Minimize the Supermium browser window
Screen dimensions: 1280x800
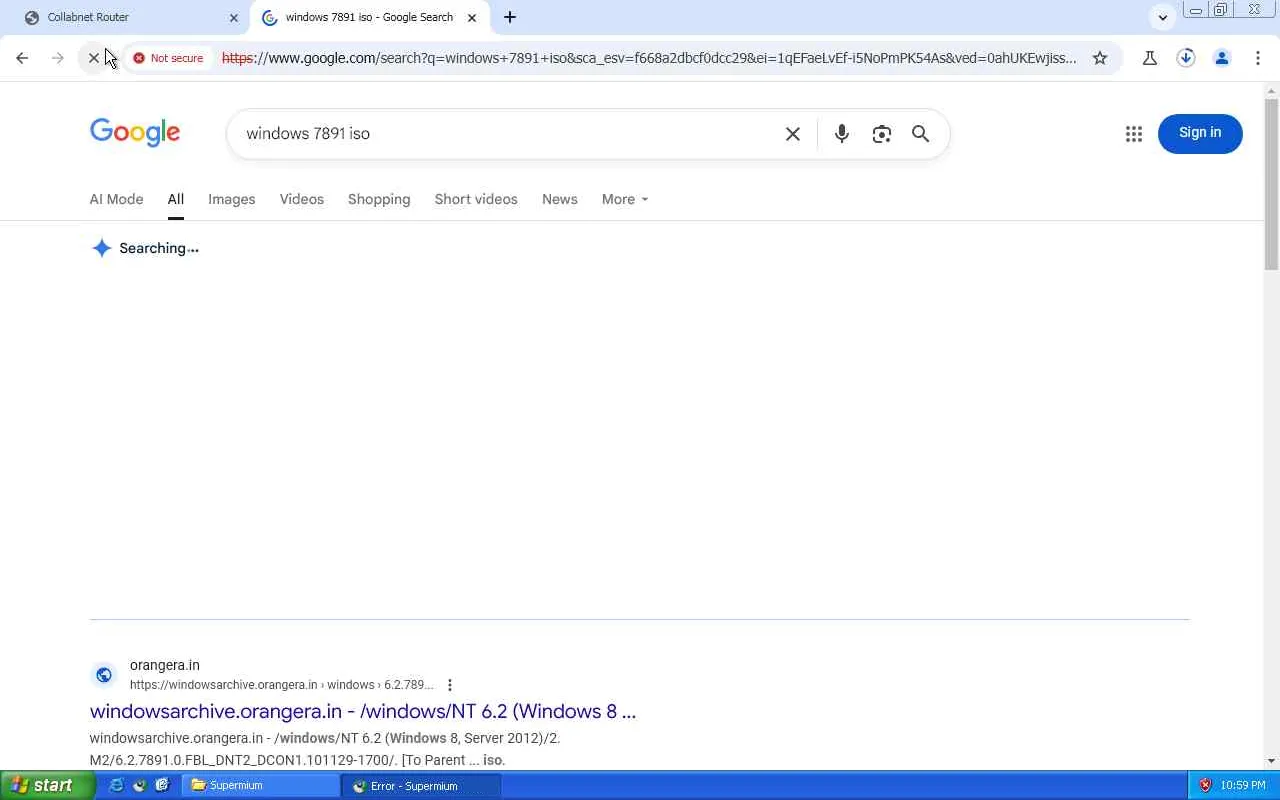coord(1196,10)
